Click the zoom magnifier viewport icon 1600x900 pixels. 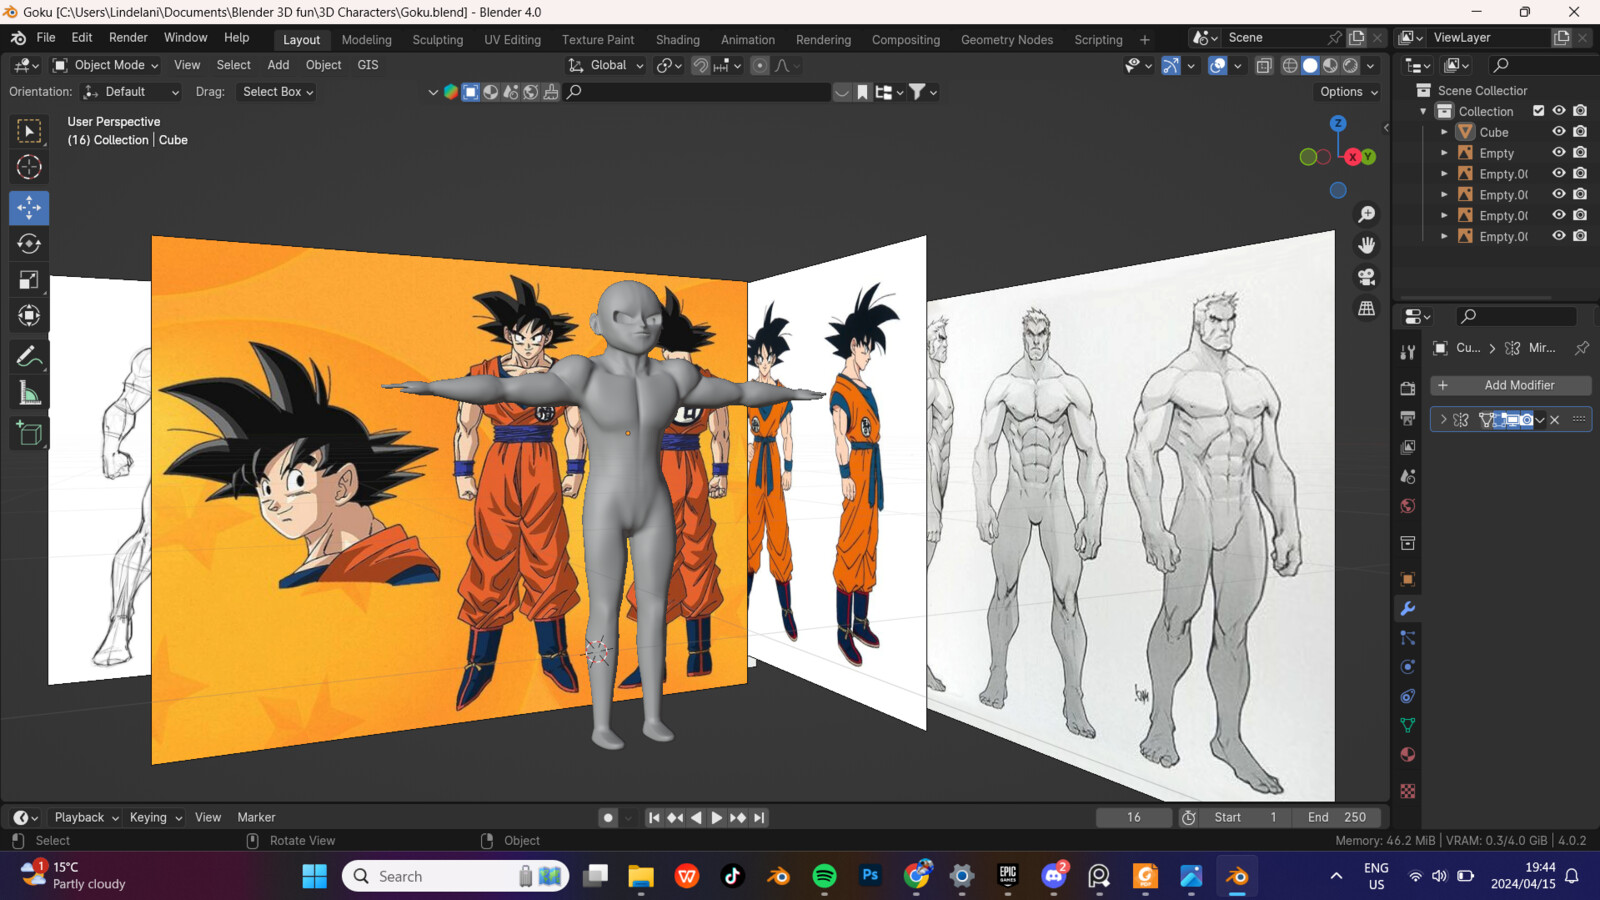pos(1366,214)
